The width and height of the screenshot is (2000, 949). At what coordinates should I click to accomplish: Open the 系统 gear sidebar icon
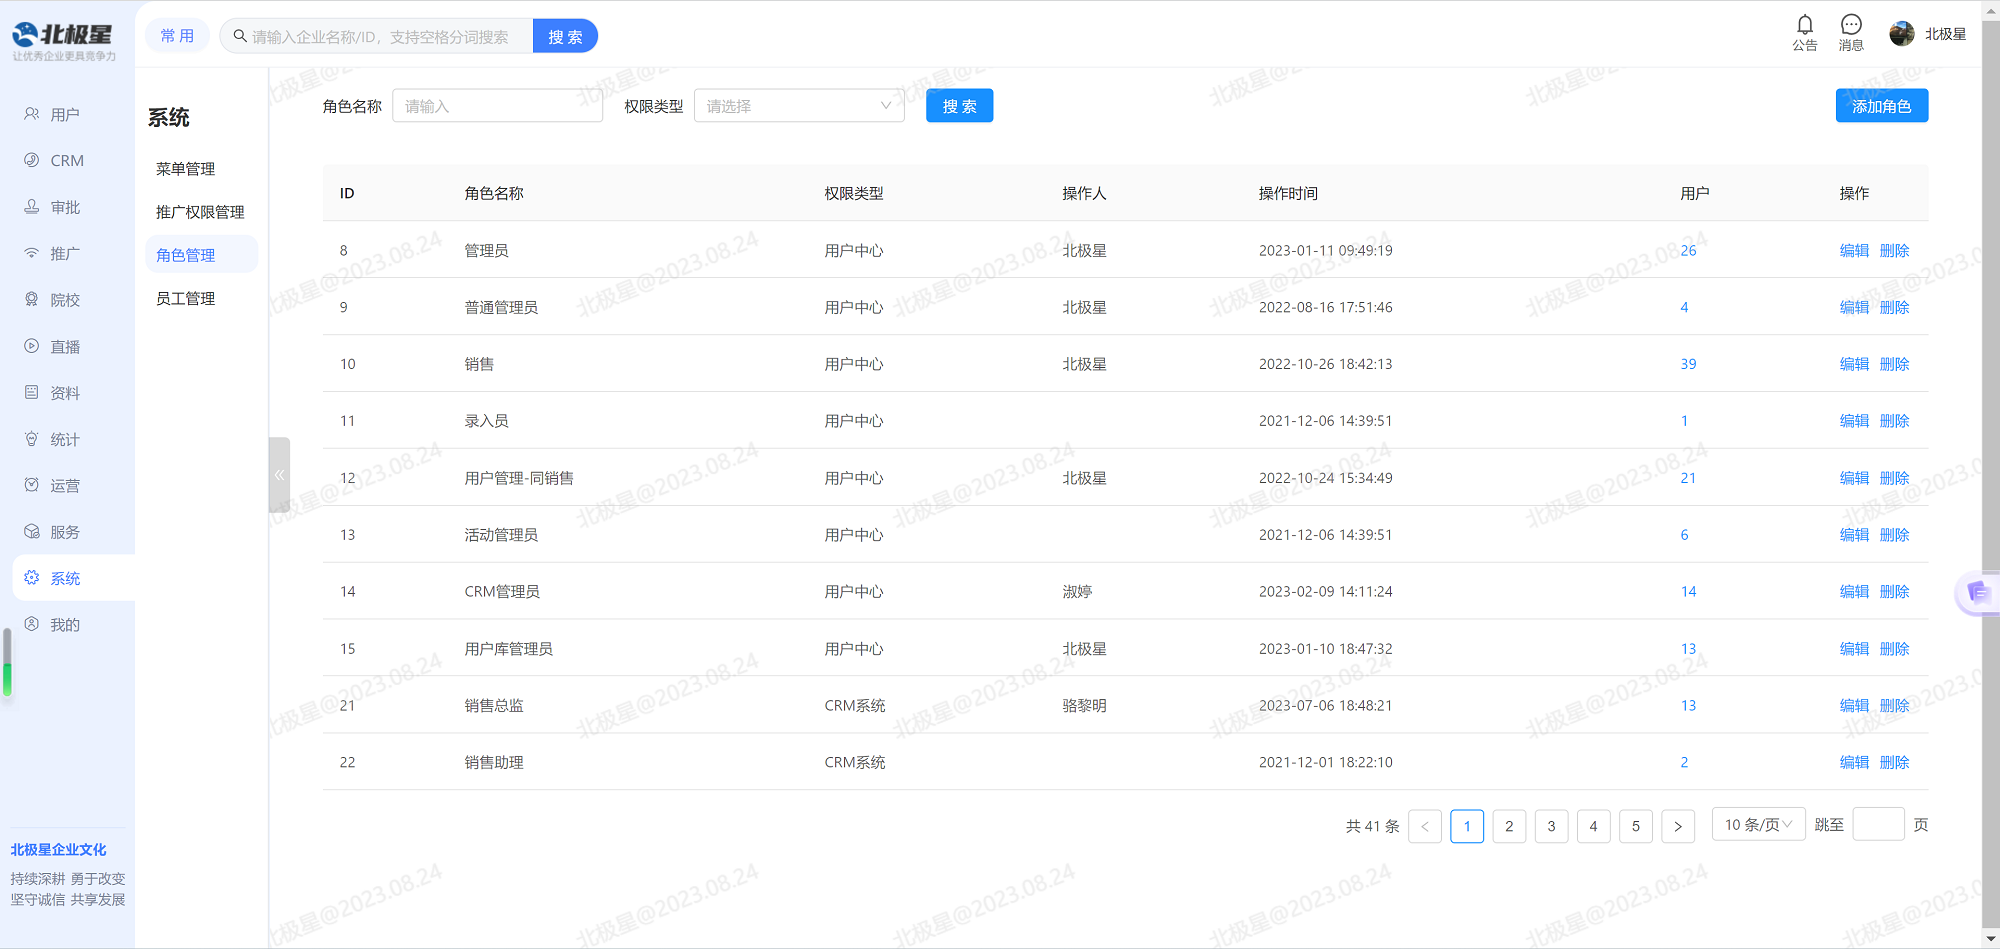(32, 578)
